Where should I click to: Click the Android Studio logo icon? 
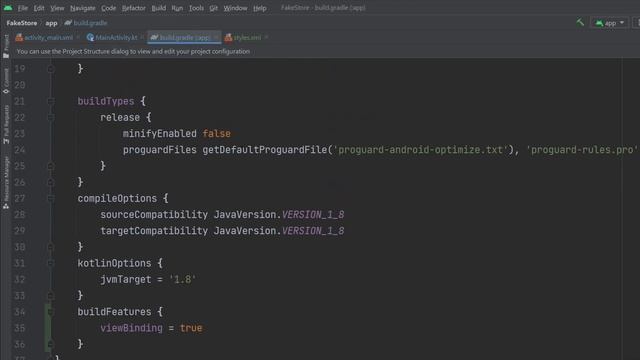coord(8,8)
